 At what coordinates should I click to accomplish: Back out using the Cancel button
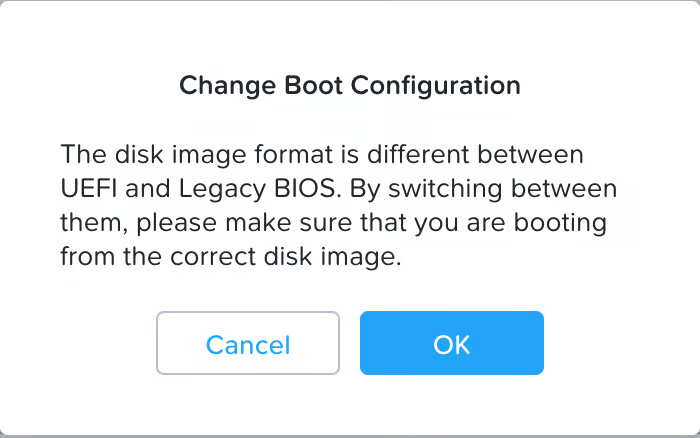point(248,343)
